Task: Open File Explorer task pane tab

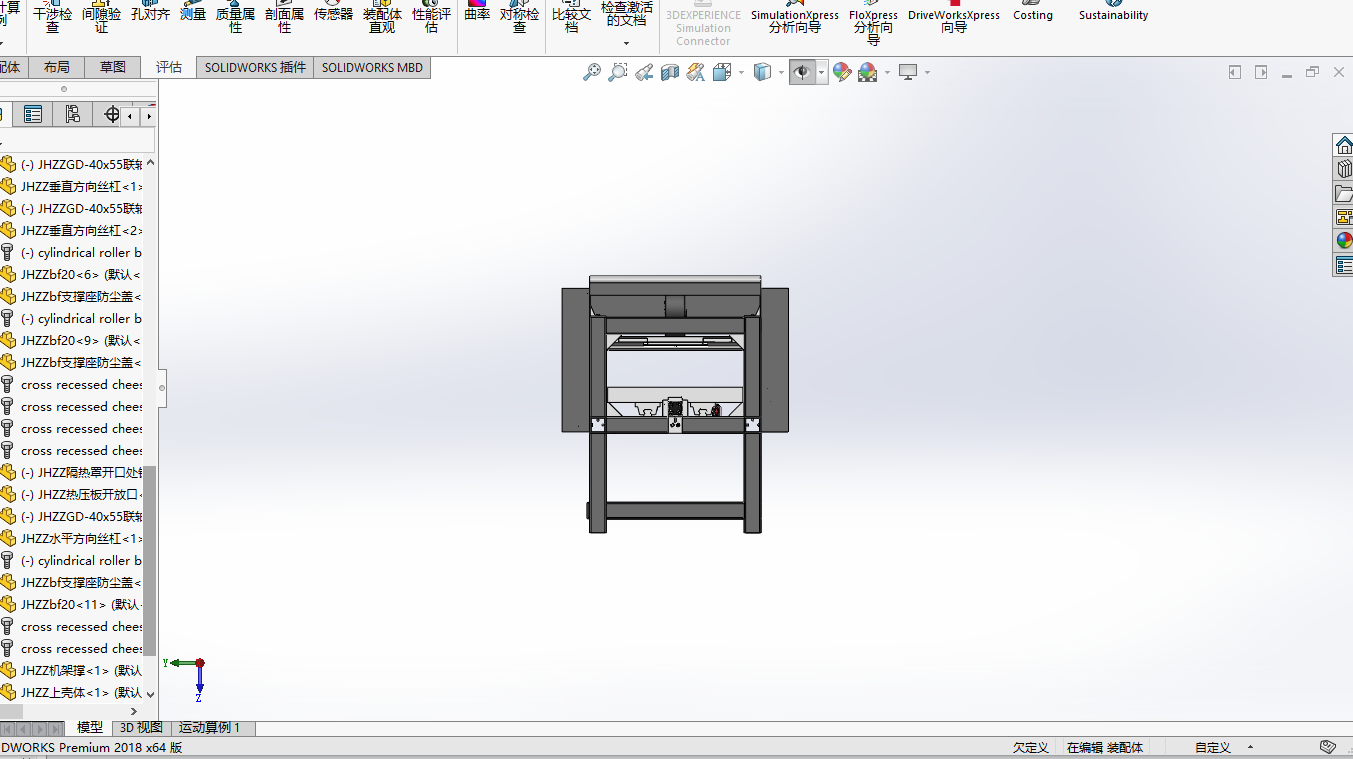Action: (x=1344, y=193)
